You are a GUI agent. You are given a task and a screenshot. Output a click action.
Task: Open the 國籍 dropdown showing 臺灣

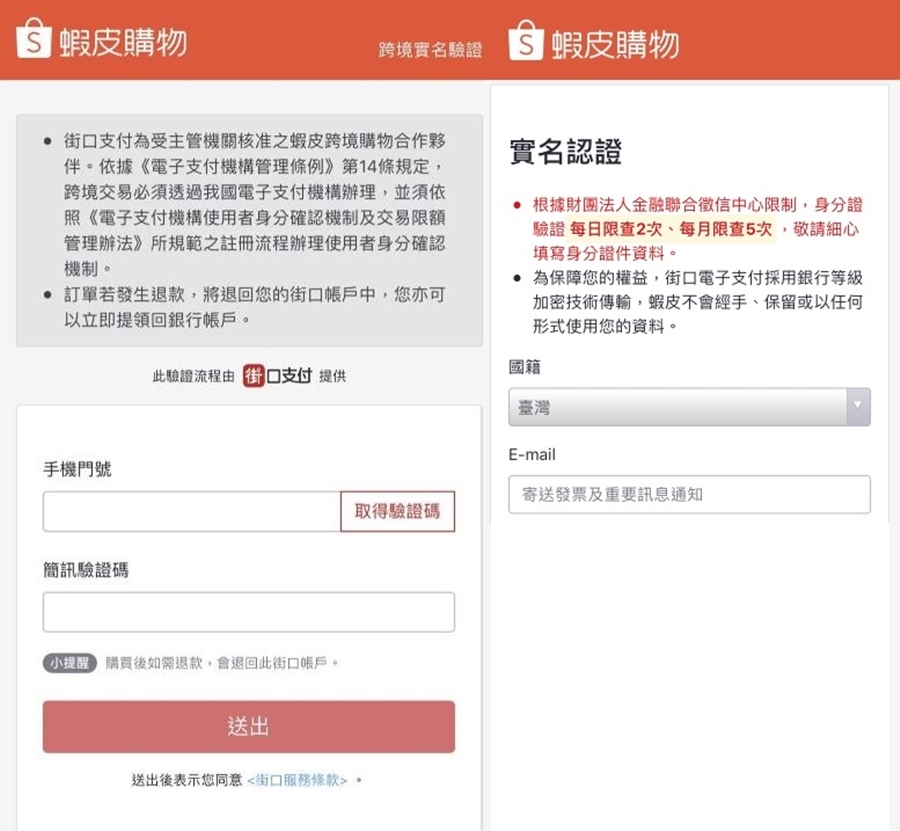coord(678,407)
